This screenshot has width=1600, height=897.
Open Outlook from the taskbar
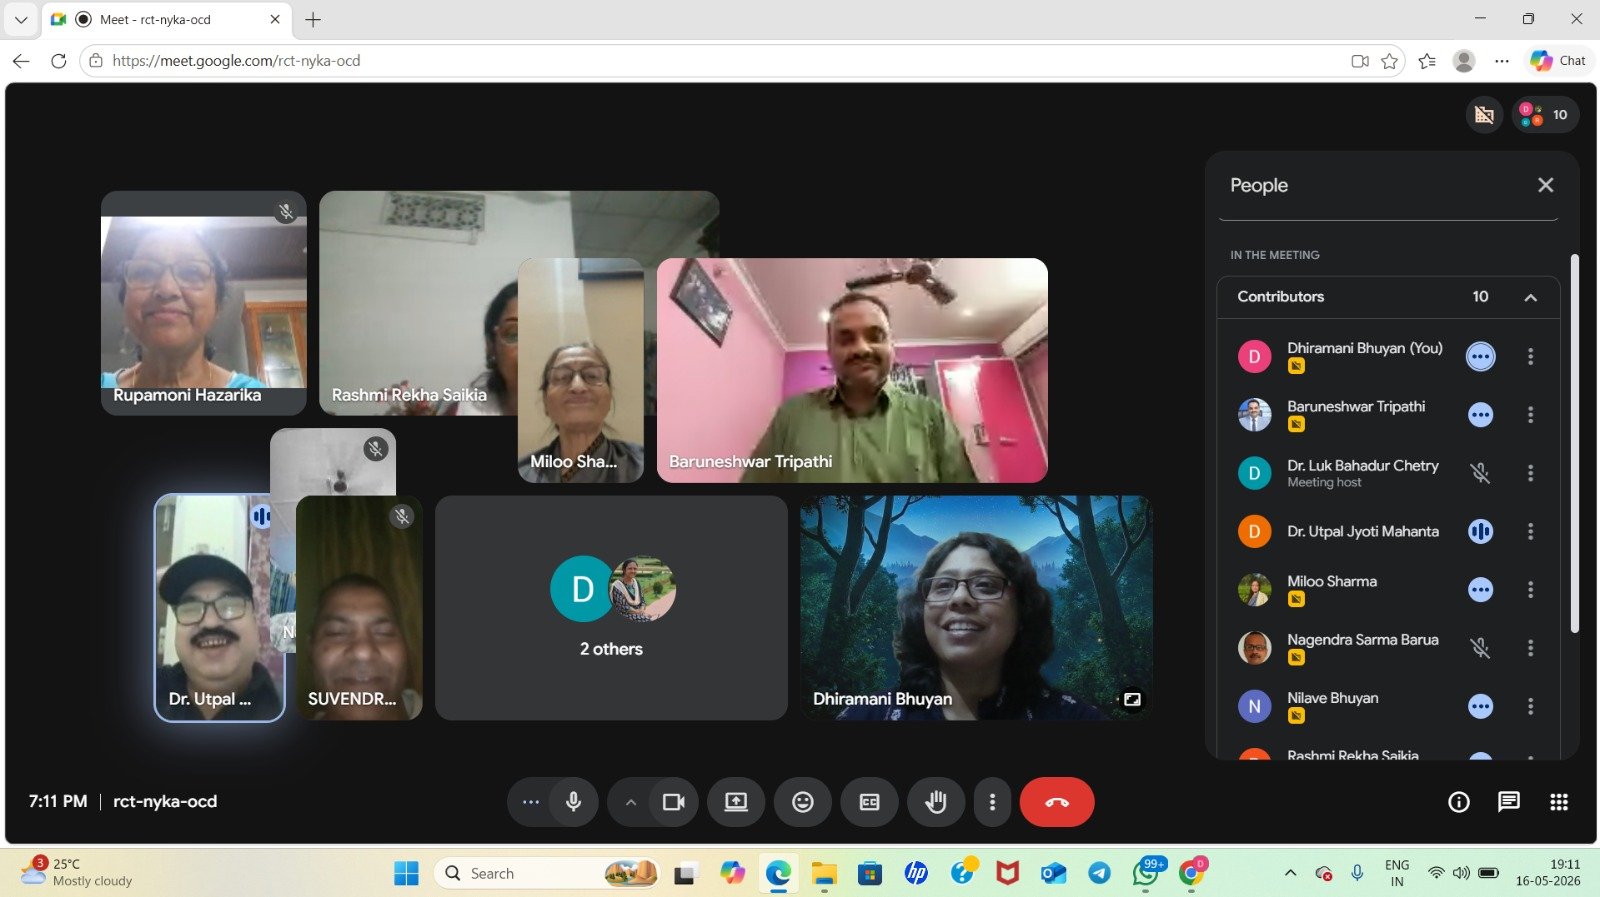(1053, 874)
